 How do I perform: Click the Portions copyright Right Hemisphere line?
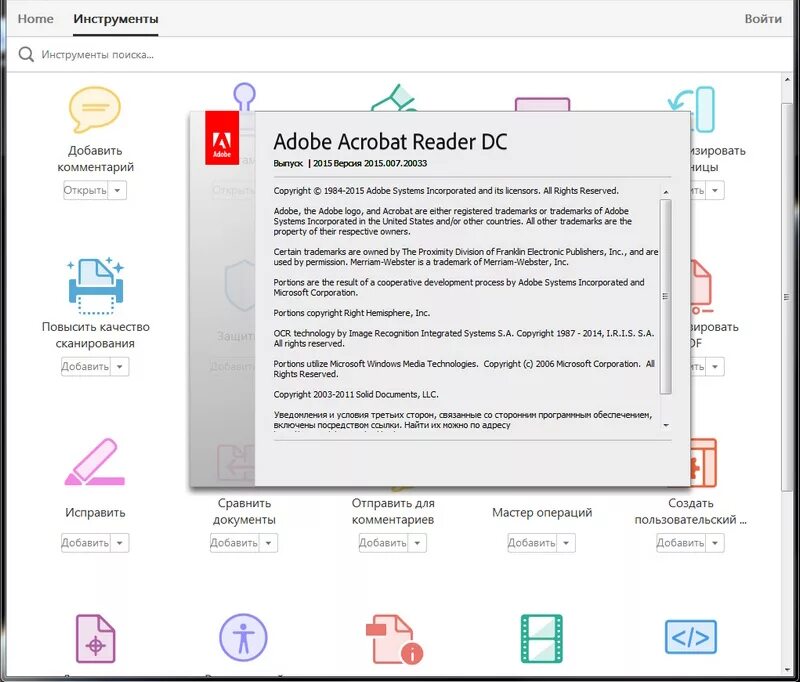(352, 313)
